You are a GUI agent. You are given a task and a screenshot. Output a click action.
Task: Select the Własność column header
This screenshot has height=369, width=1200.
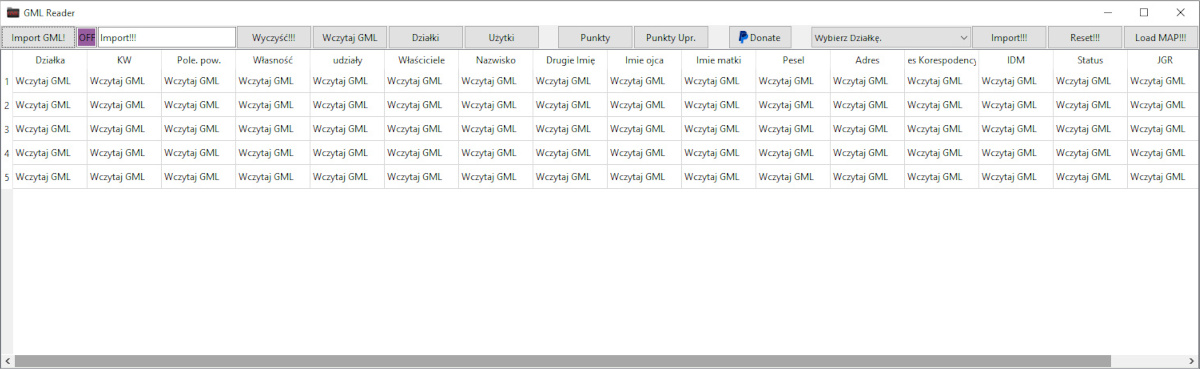[272, 60]
